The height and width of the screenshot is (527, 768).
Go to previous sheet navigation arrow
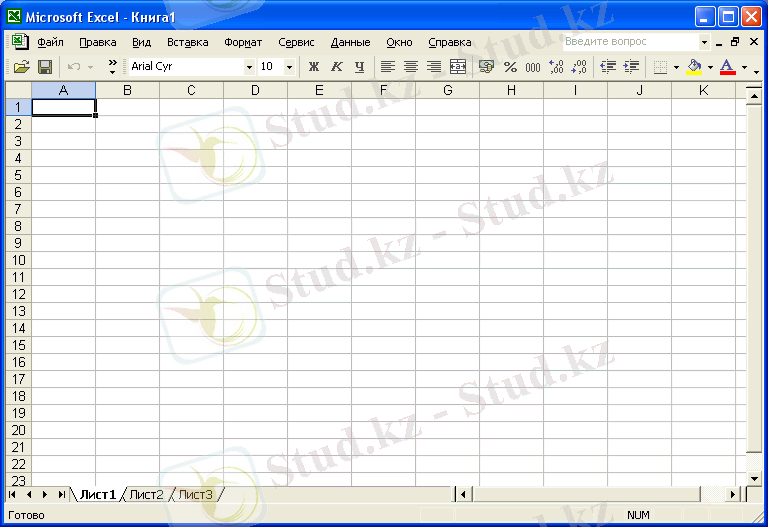[29, 495]
